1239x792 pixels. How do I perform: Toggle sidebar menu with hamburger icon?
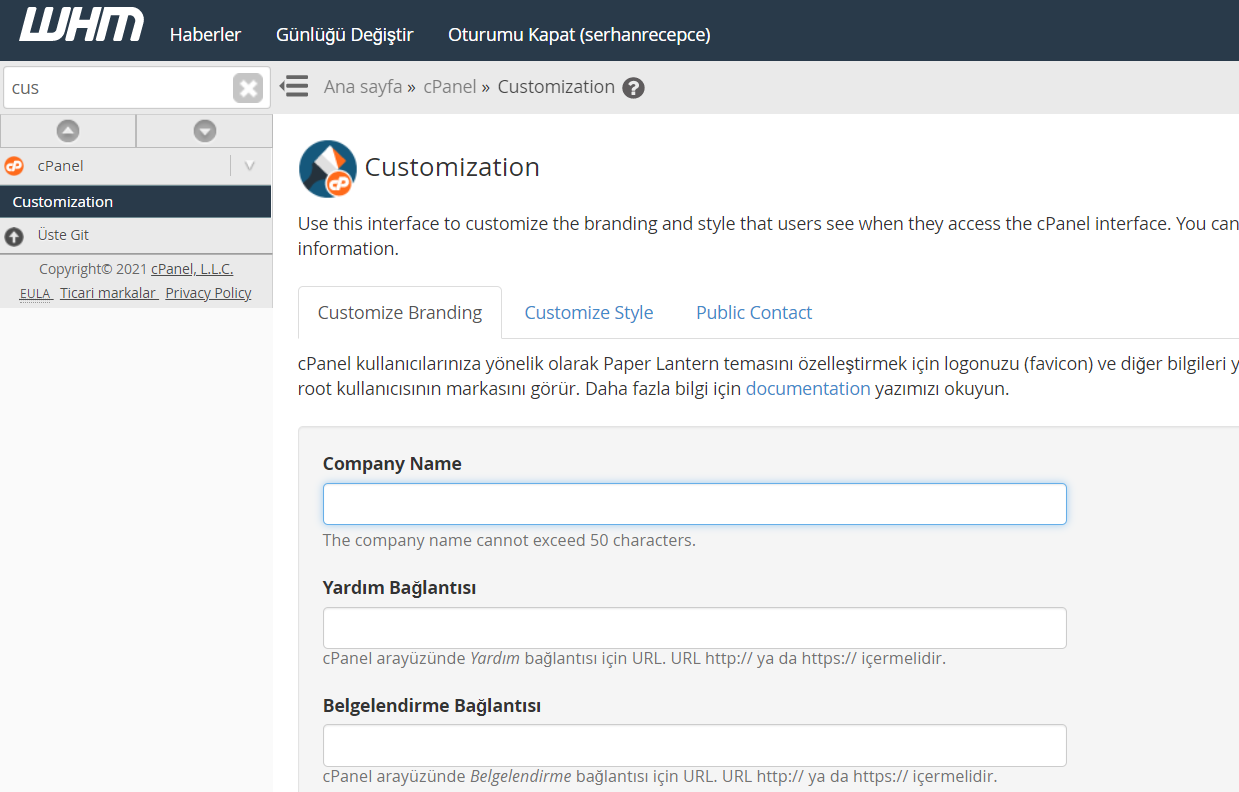294,86
